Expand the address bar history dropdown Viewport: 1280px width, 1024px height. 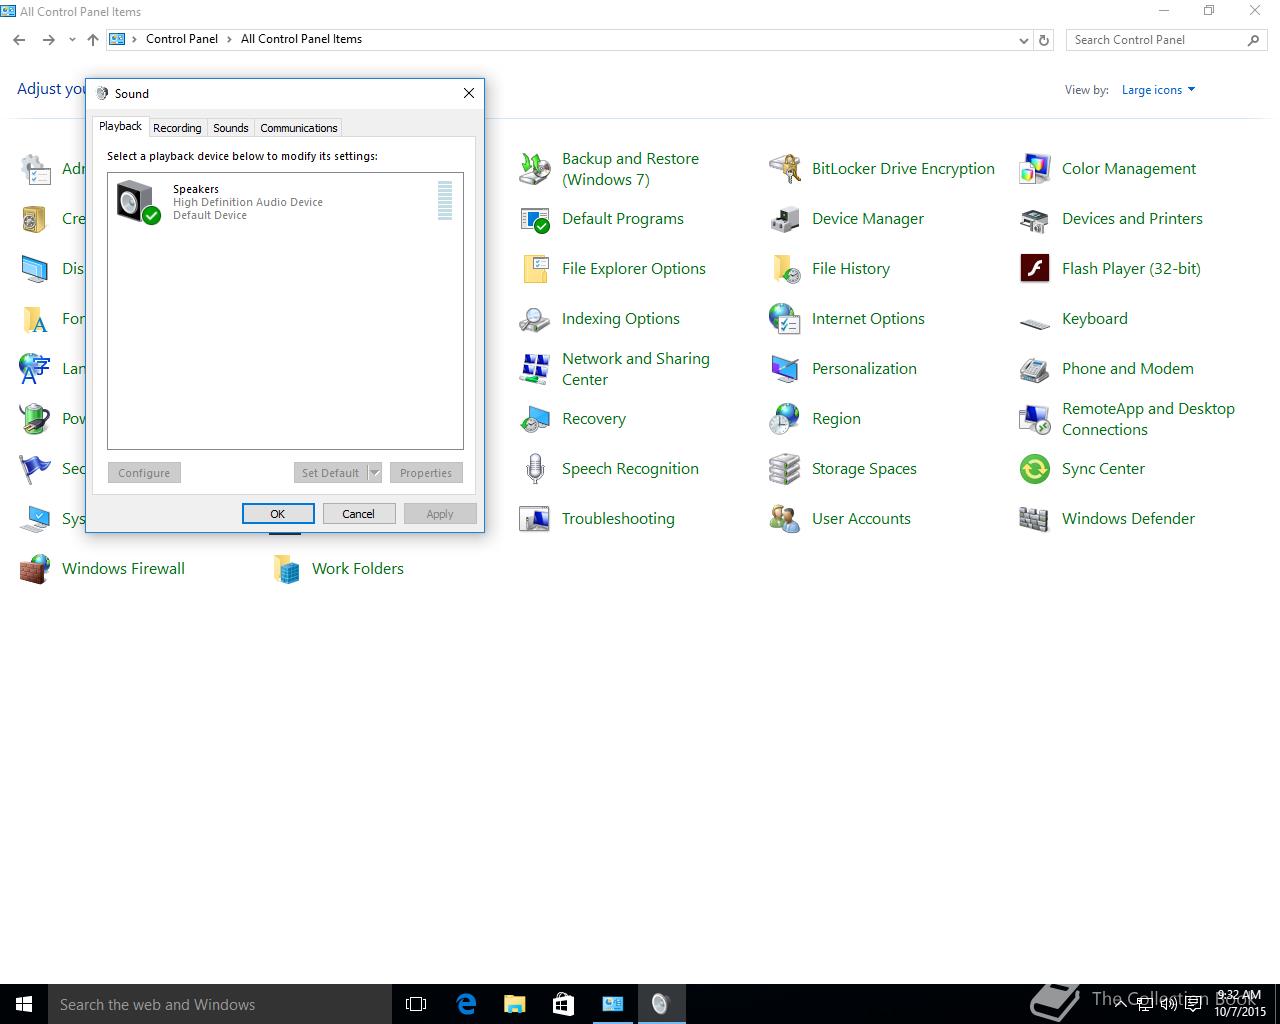tap(1023, 40)
